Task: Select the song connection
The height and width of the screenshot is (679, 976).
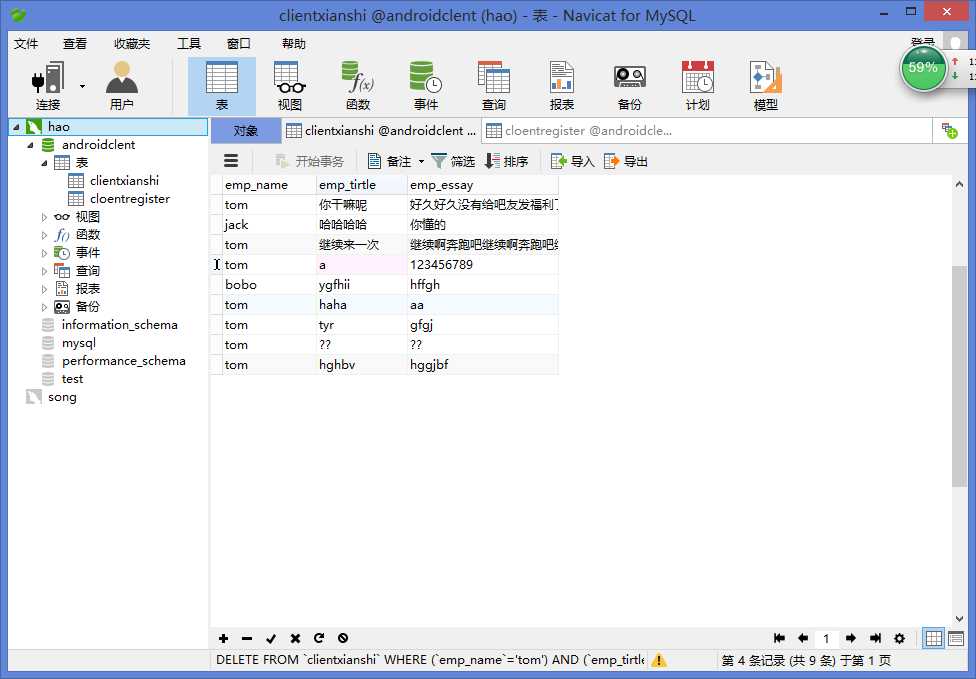Action: 62,397
